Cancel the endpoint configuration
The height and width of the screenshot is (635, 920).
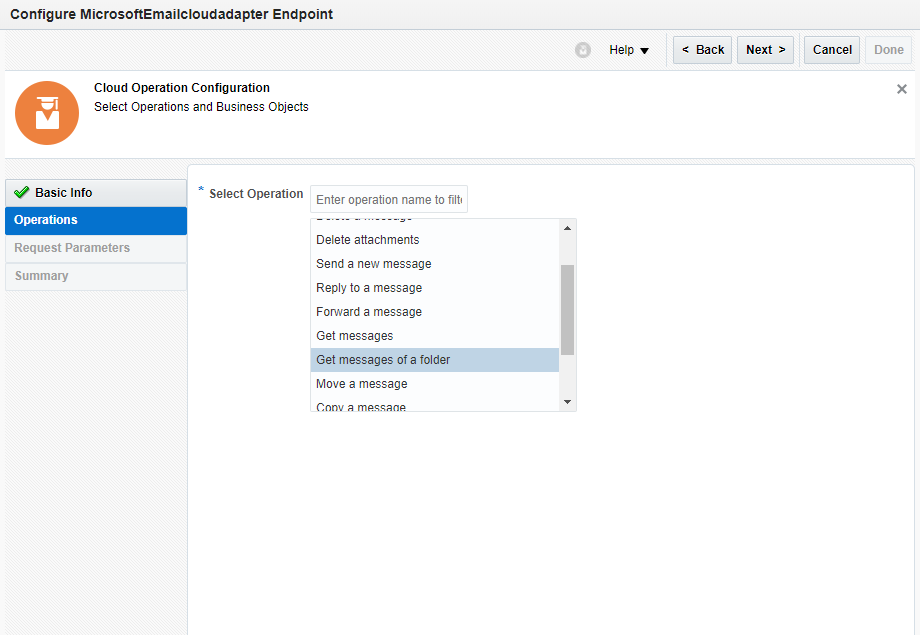(x=832, y=50)
